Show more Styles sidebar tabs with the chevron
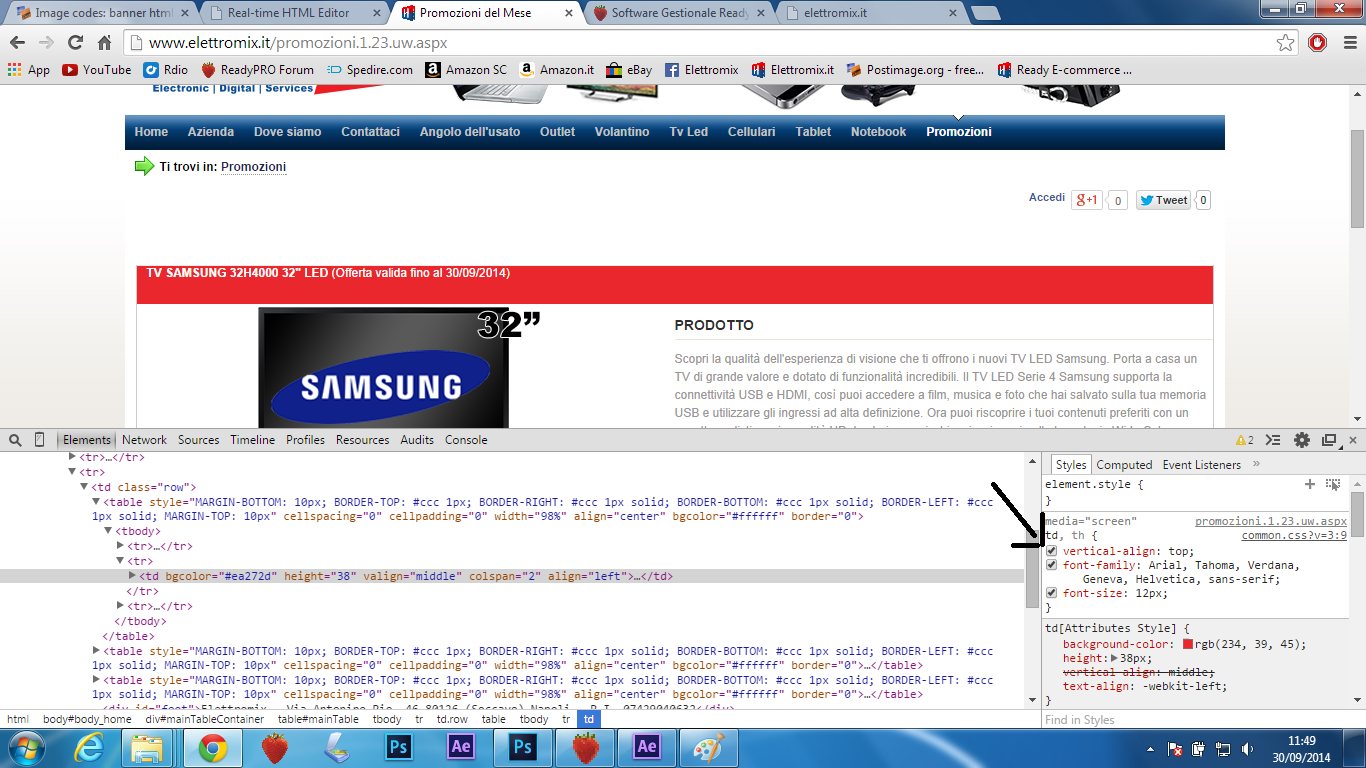This screenshot has height=768, width=1366. [x=1256, y=464]
